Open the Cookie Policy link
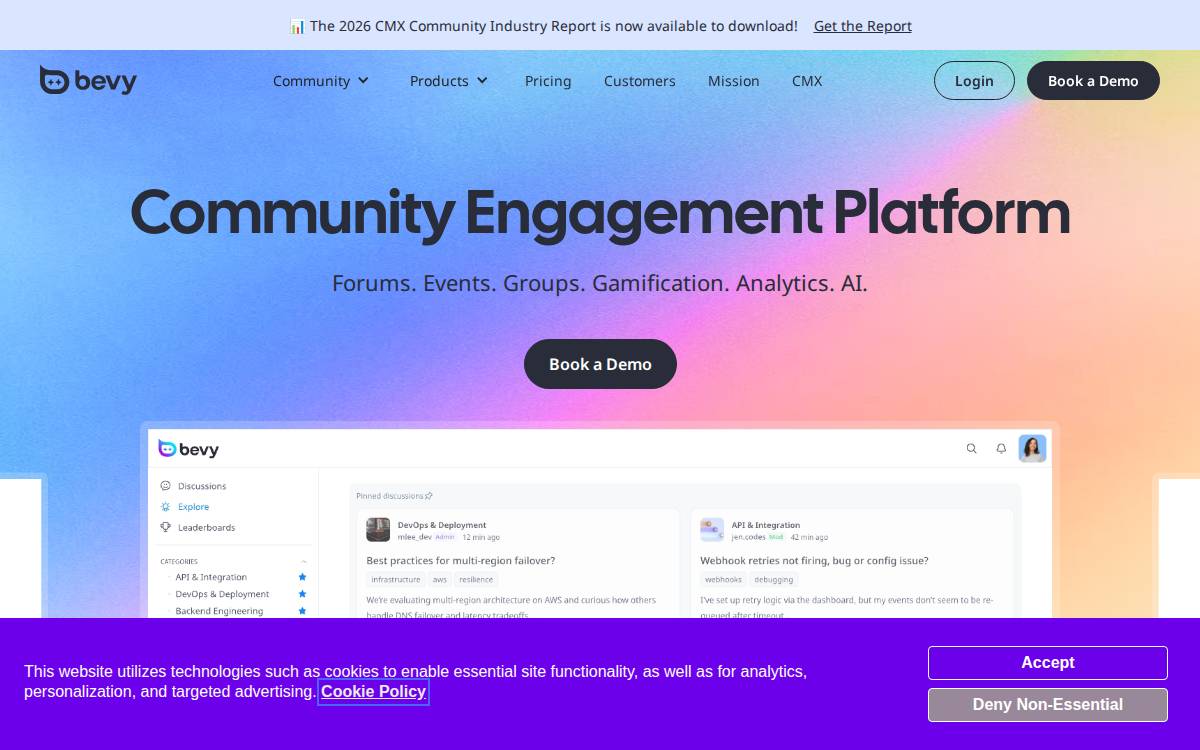Image resolution: width=1200 pixels, height=750 pixels. pyautogui.click(x=374, y=691)
